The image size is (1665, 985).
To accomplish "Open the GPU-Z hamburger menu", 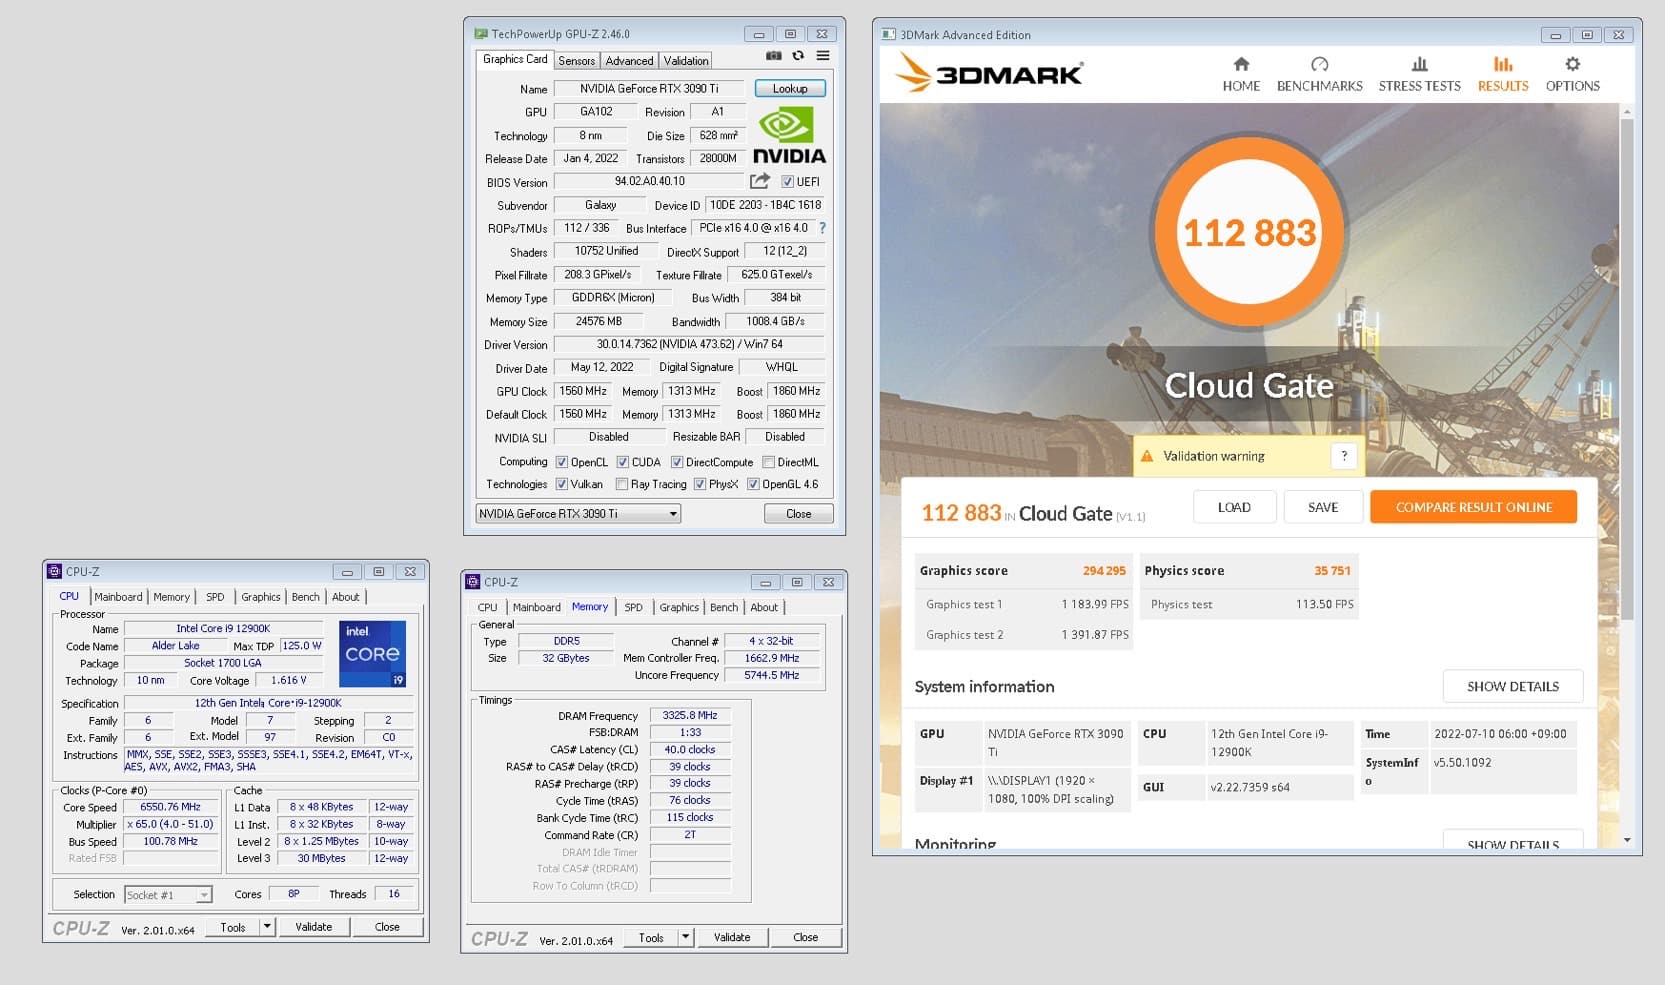I will coord(823,57).
